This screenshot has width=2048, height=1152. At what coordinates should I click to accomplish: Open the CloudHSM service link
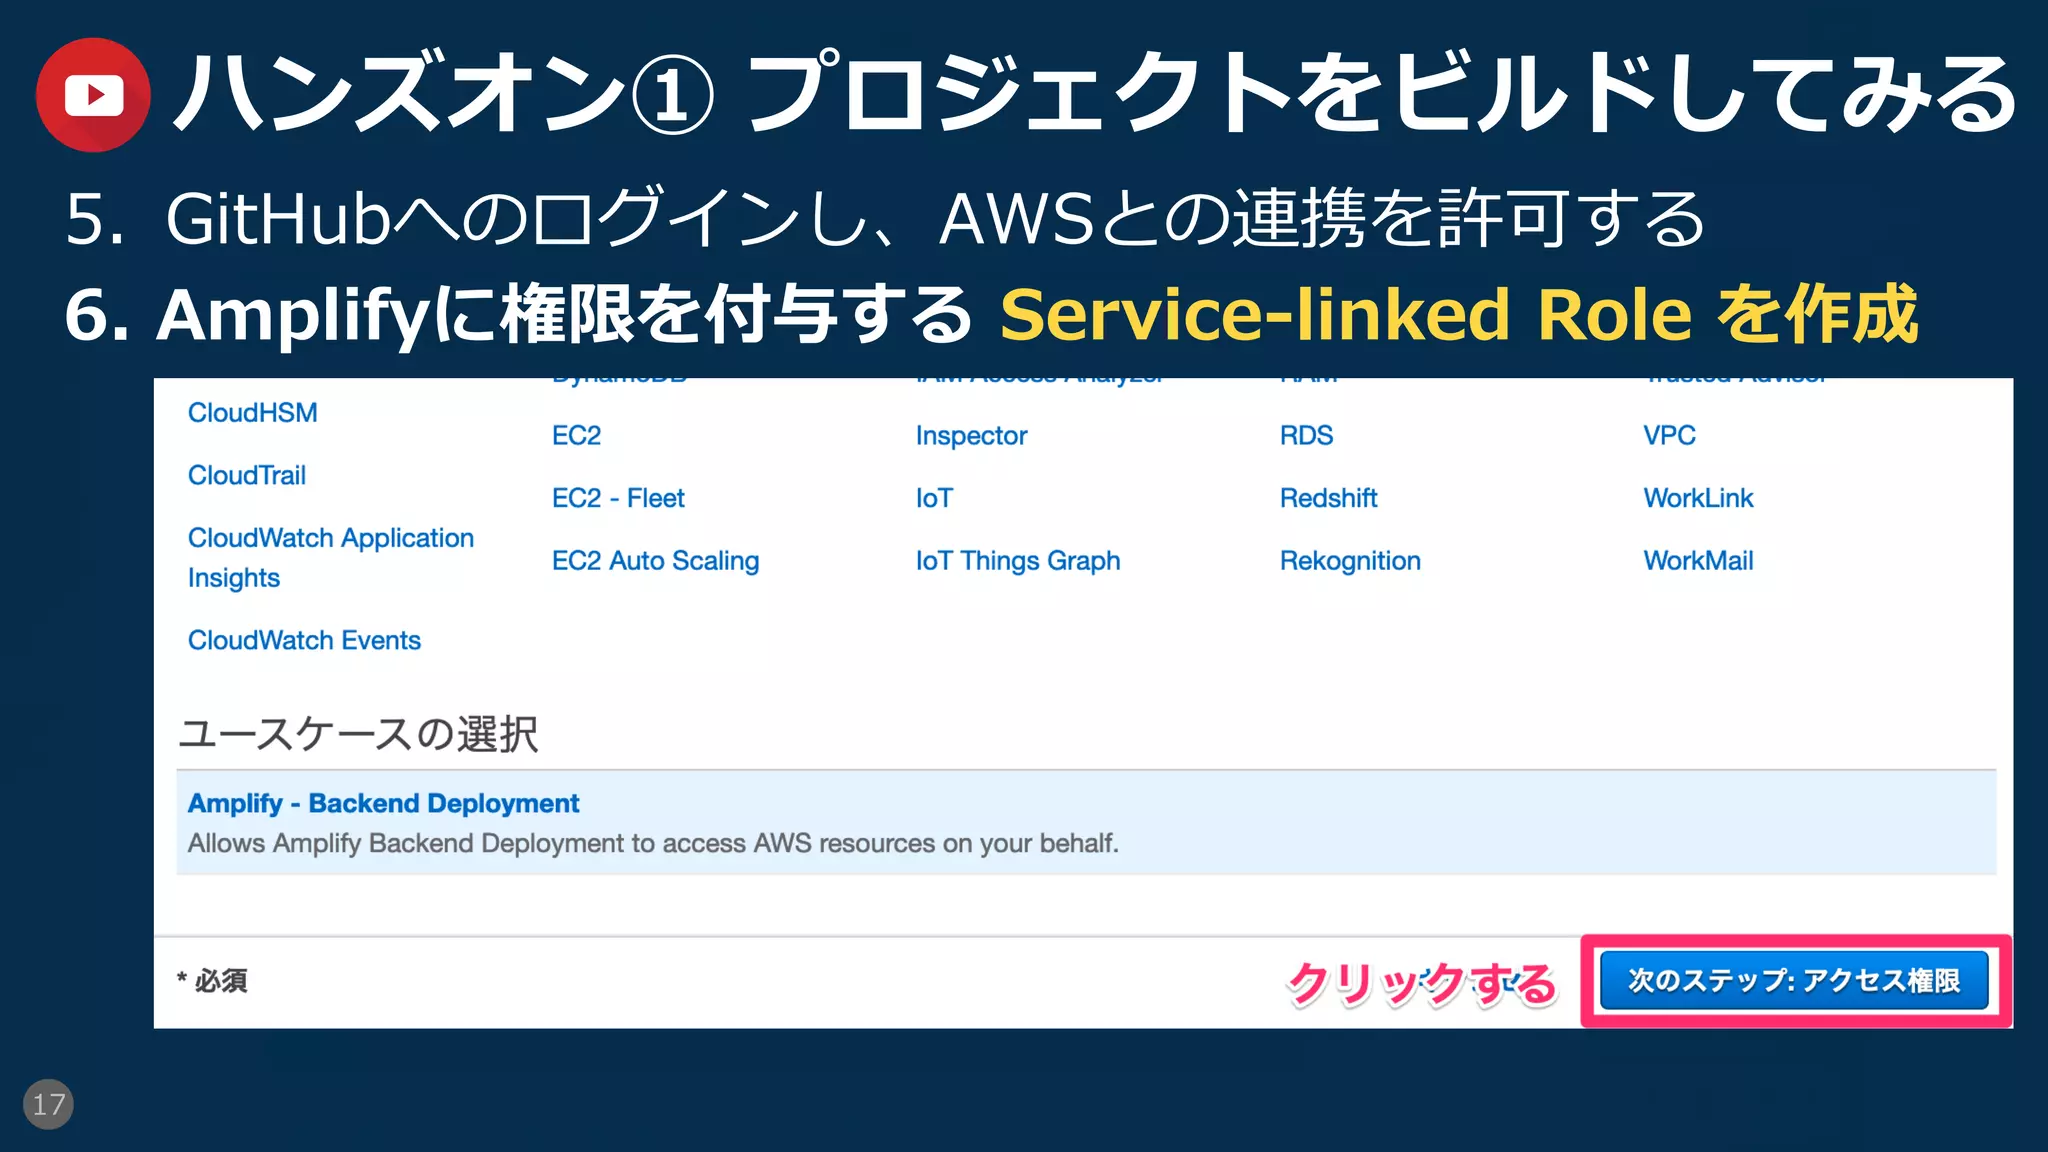coord(252,413)
